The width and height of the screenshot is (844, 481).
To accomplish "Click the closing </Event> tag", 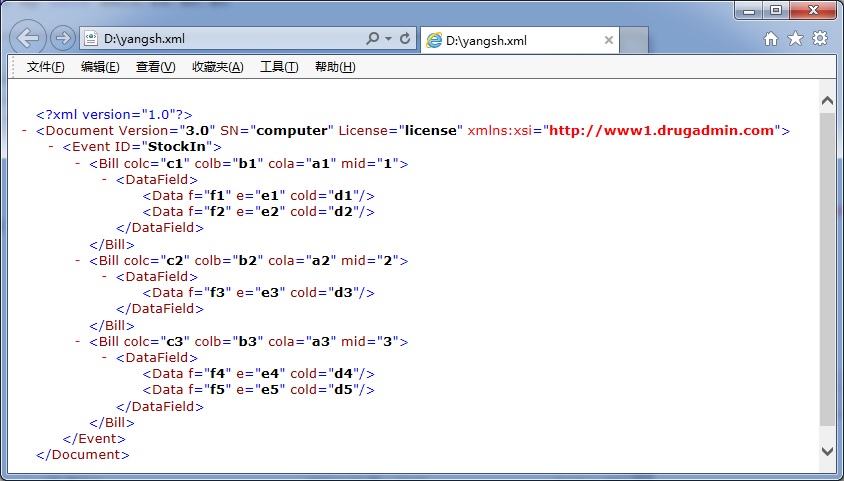I will (x=94, y=438).
